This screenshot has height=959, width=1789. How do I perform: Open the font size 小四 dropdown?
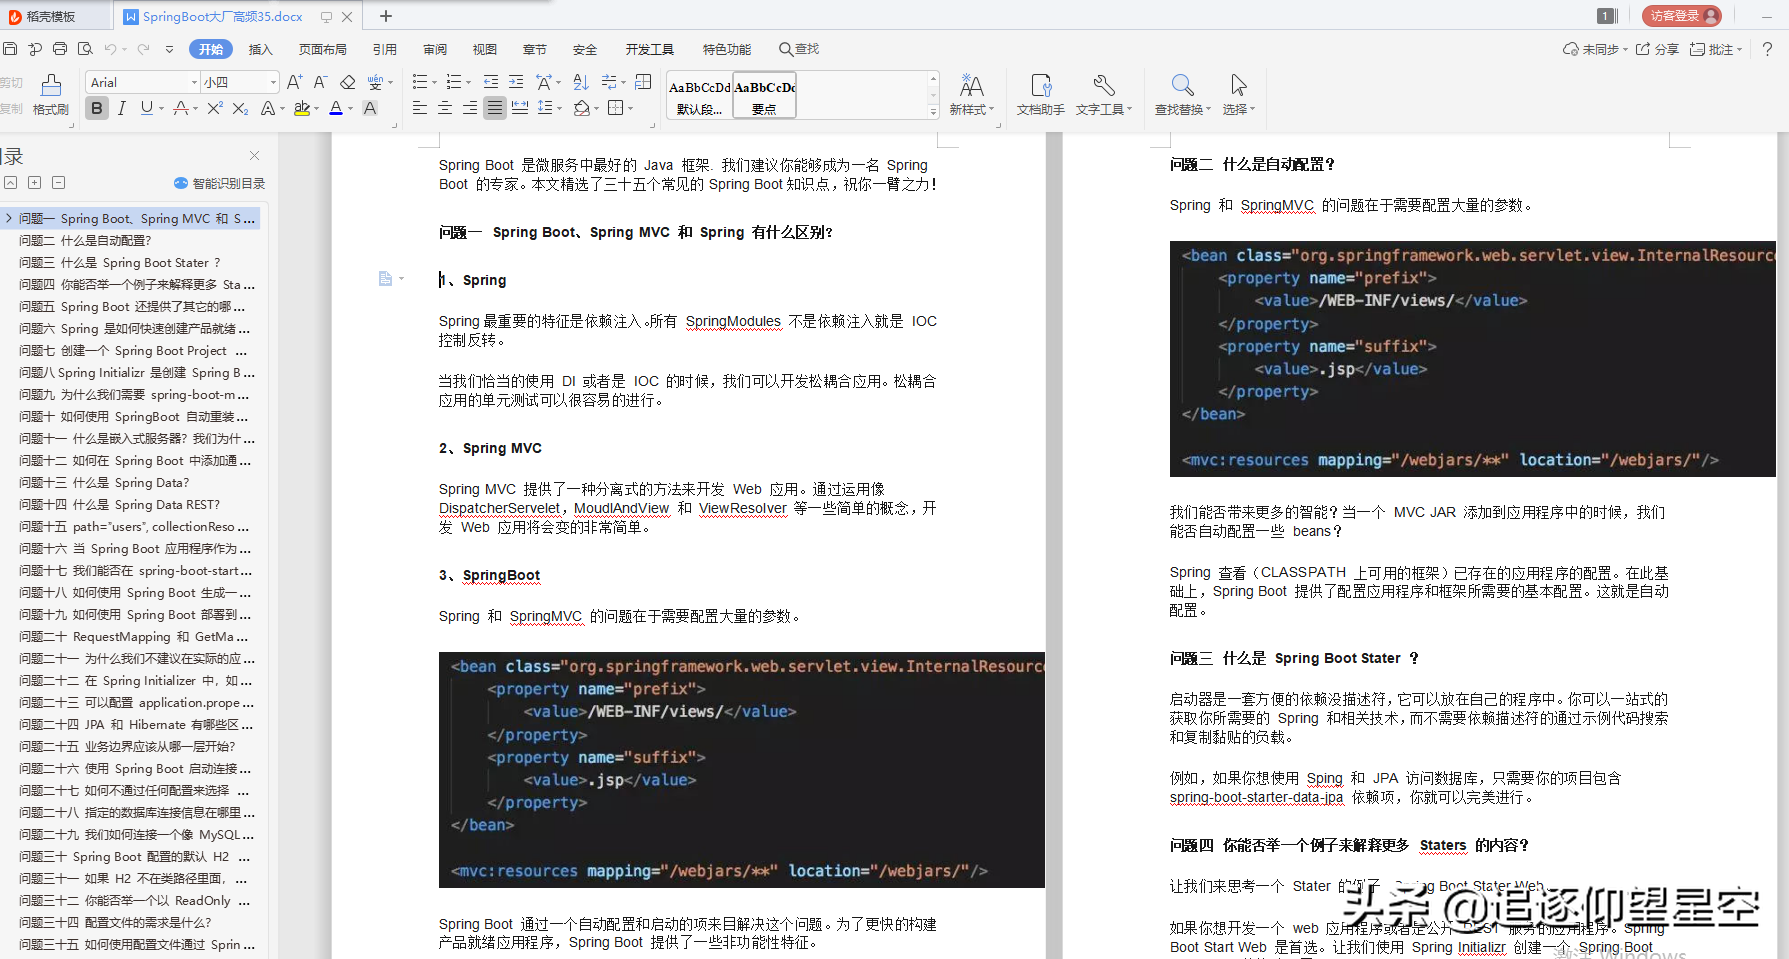tap(273, 82)
